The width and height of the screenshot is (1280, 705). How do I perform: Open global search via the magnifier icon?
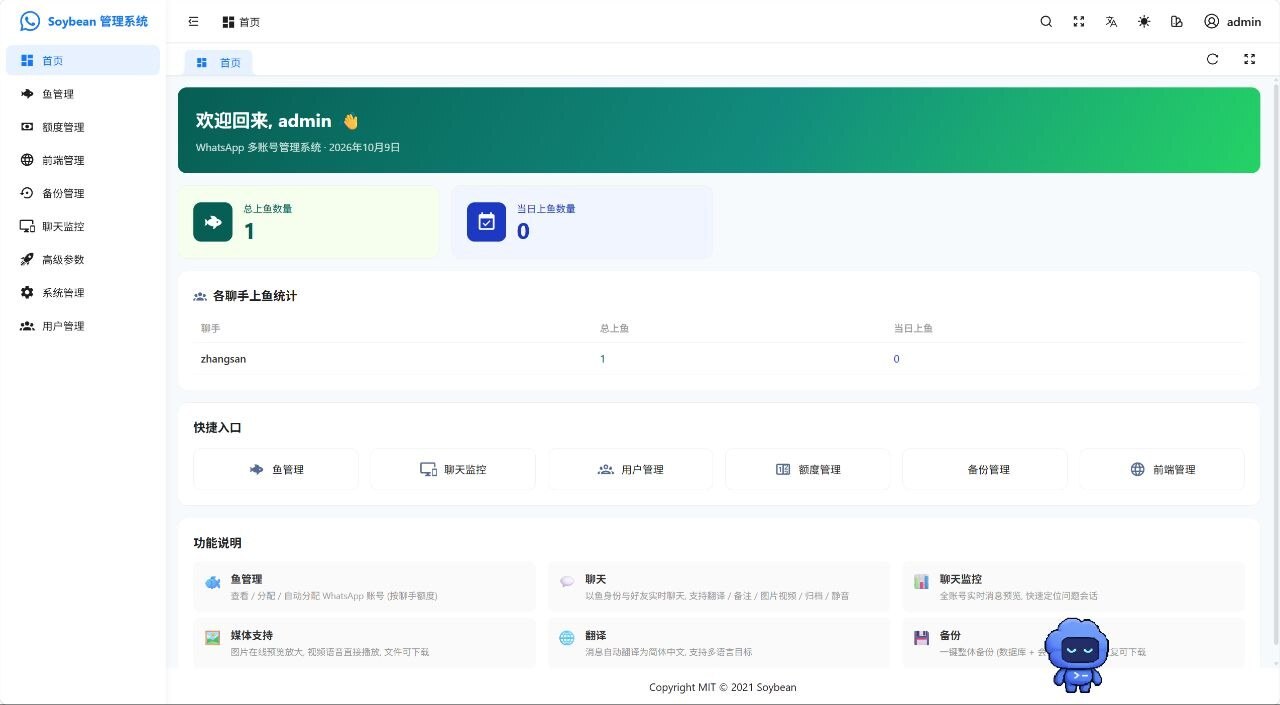click(x=1046, y=21)
